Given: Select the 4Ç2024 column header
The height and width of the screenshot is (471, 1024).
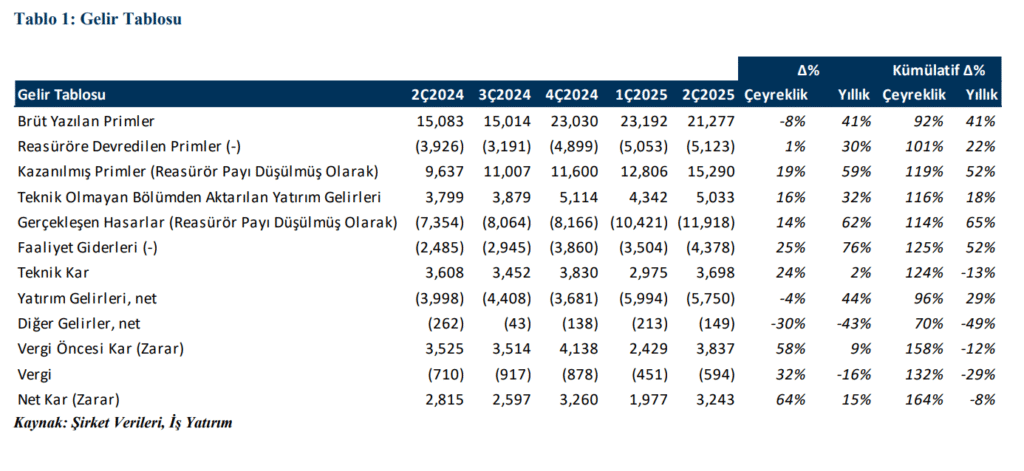Looking at the screenshot, I should pos(572,95).
